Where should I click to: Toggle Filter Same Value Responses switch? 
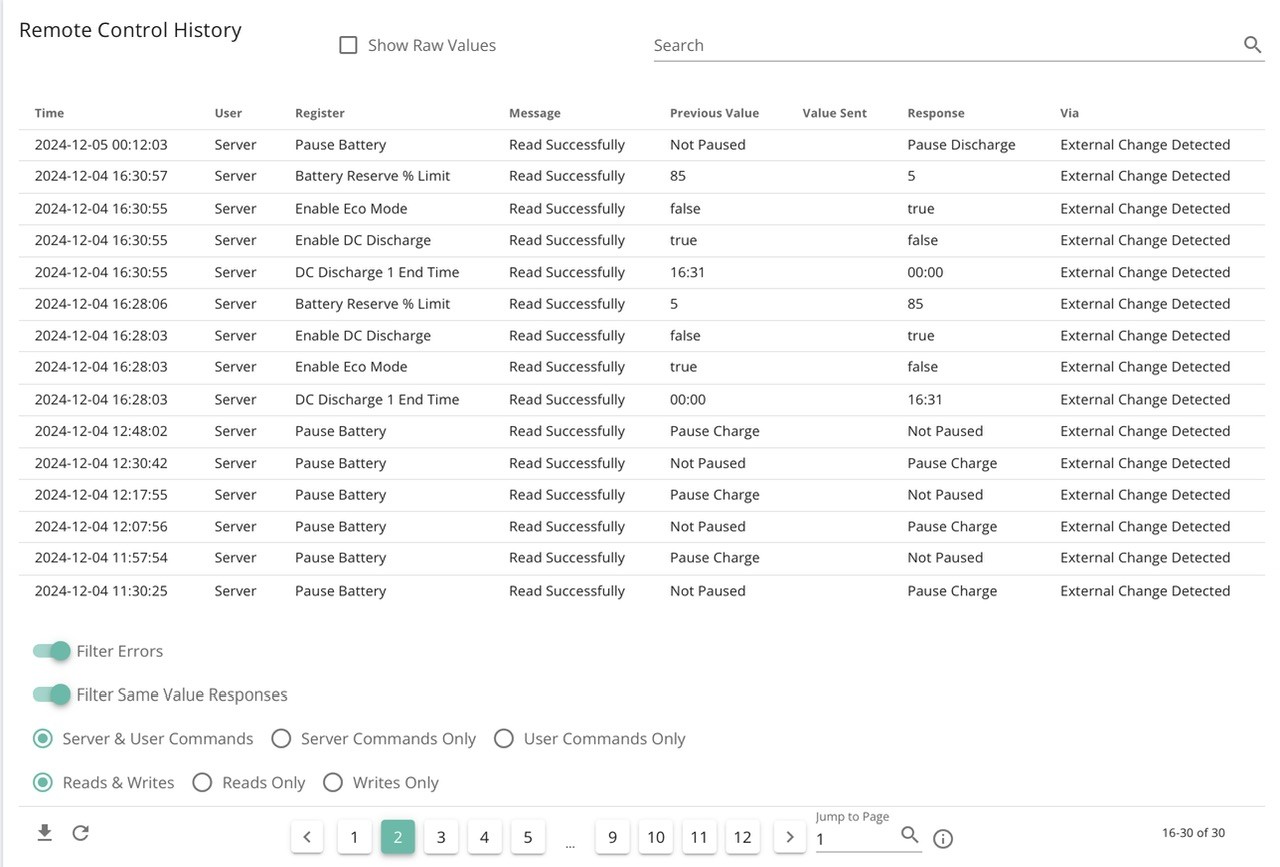[52, 694]
